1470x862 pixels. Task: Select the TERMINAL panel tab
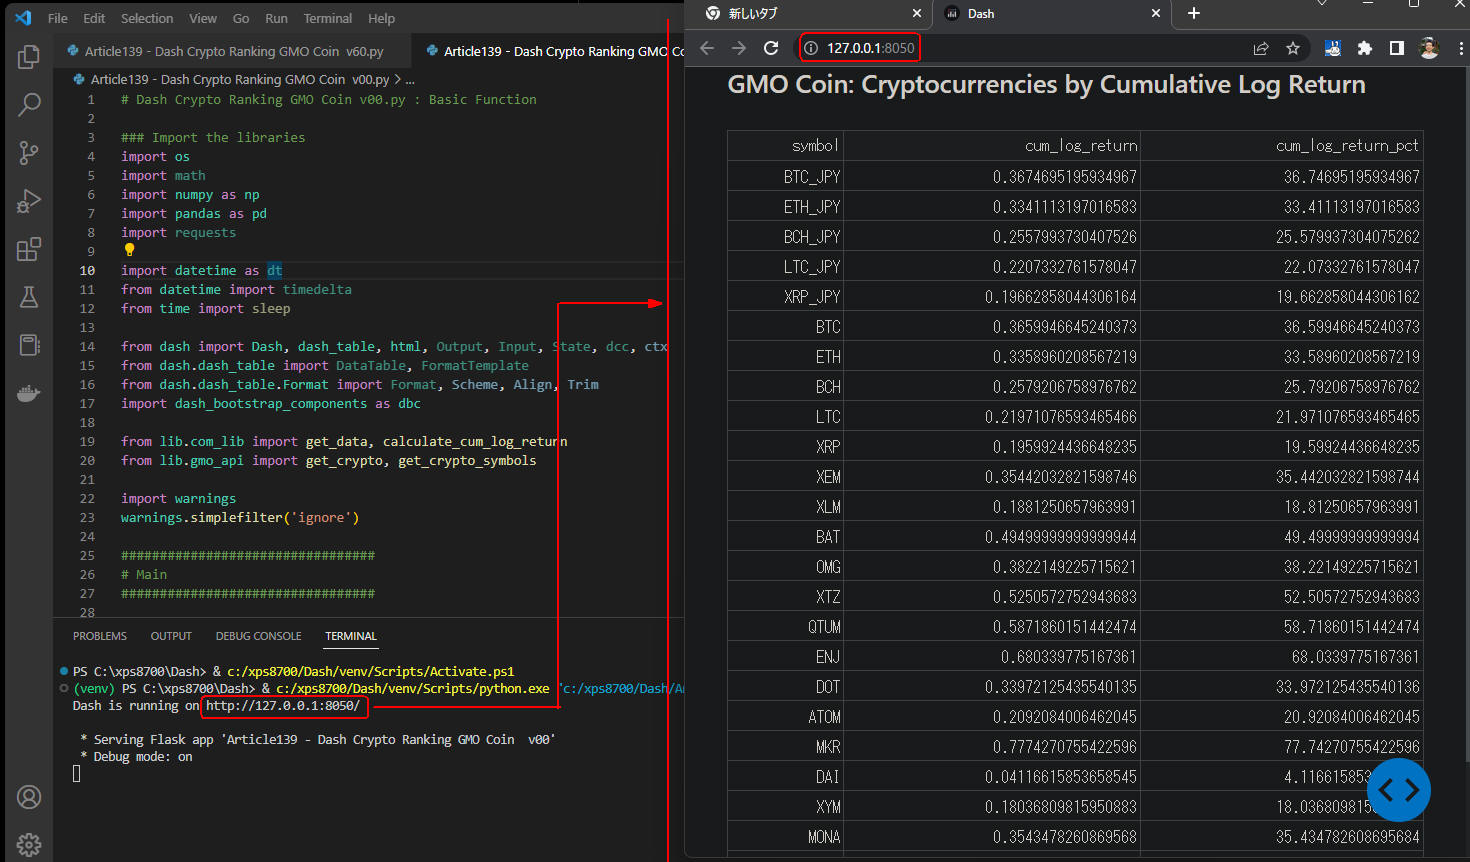tap(351, 636)
